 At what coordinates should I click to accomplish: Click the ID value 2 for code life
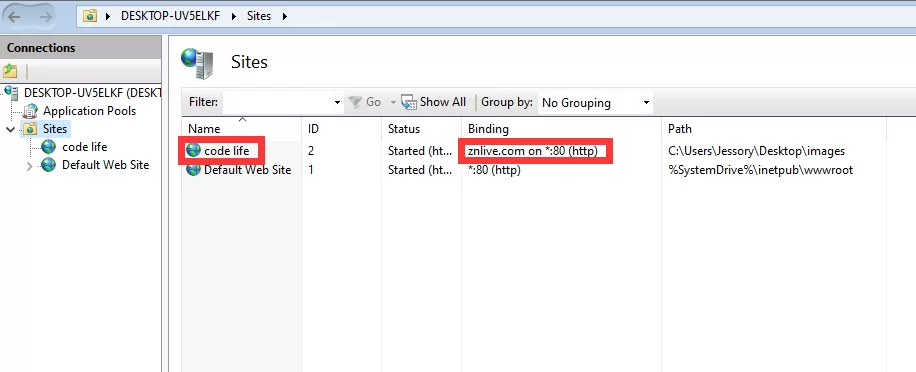311,151
